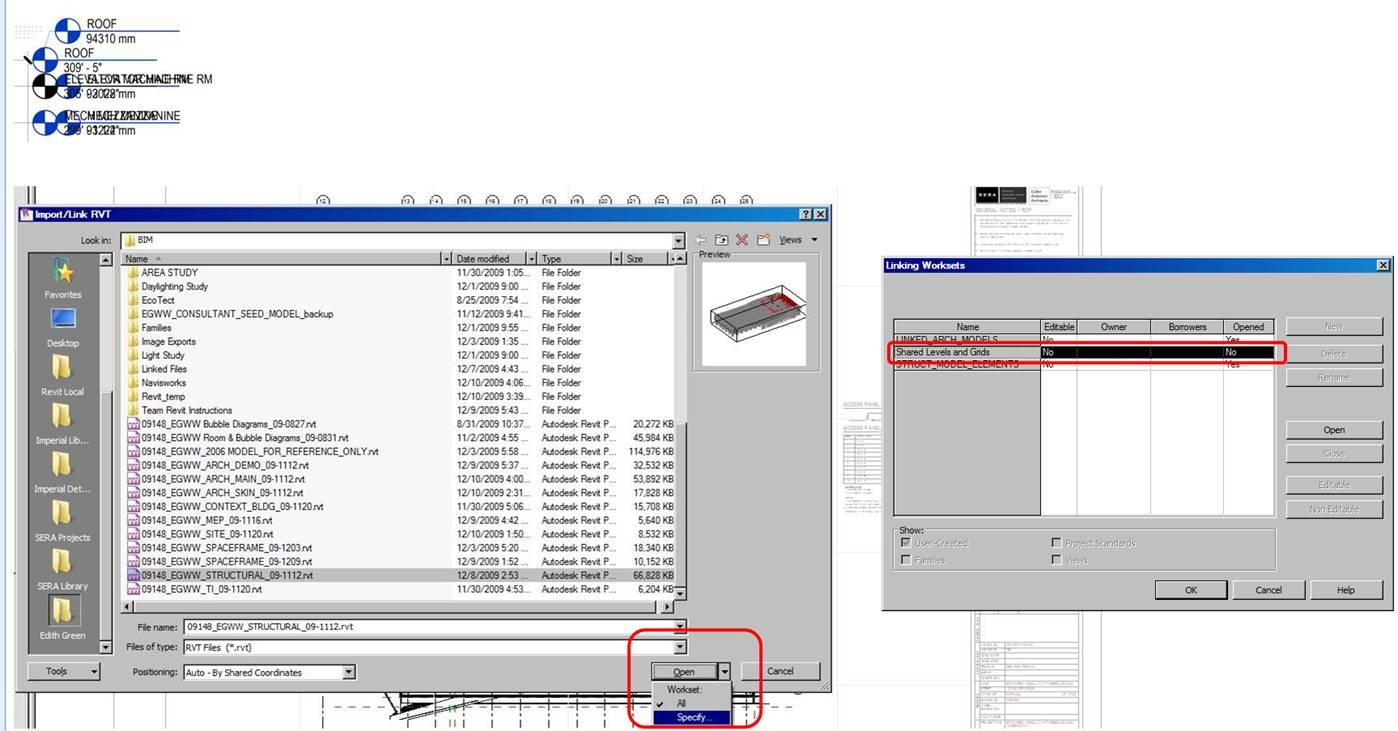Click the EcoTect folder icon

[x=134, y=300]
